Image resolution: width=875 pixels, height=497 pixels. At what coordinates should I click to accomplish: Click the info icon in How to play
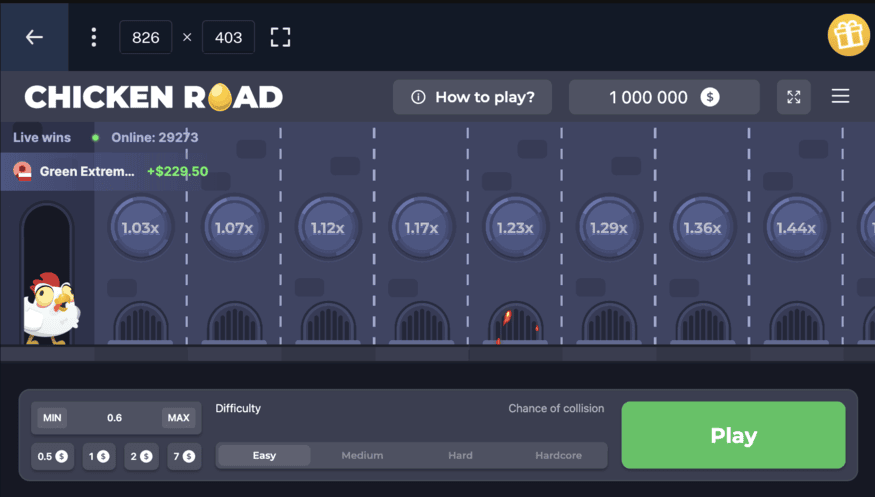[x=418, y=97]
